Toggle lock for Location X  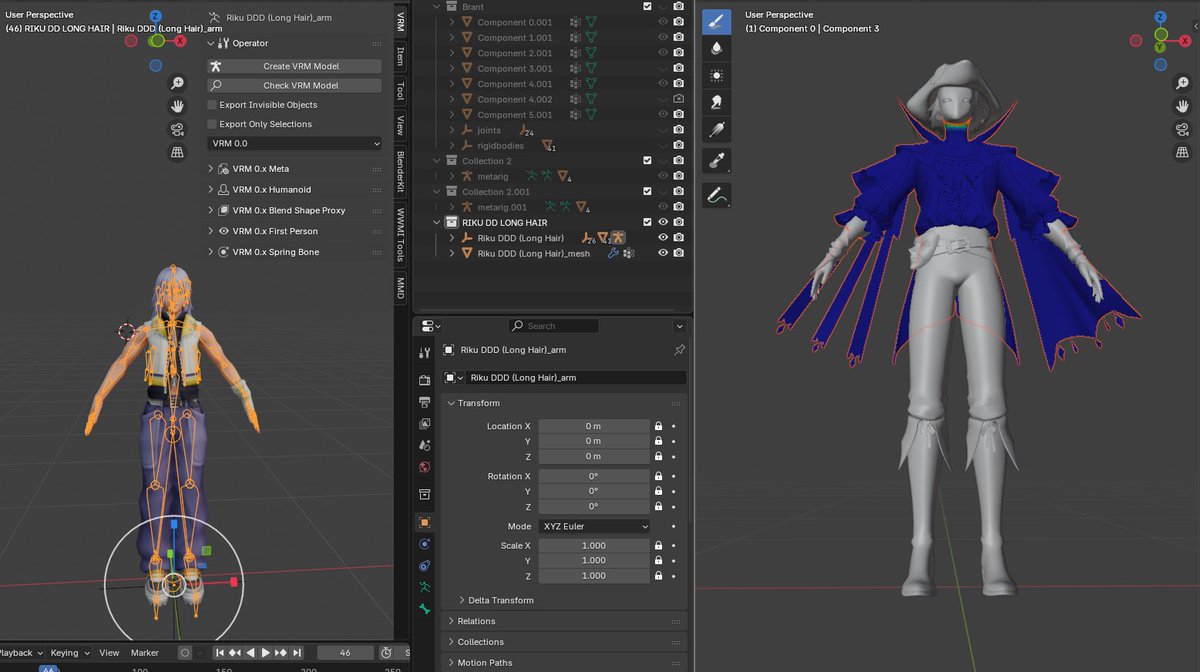(658, 426)
